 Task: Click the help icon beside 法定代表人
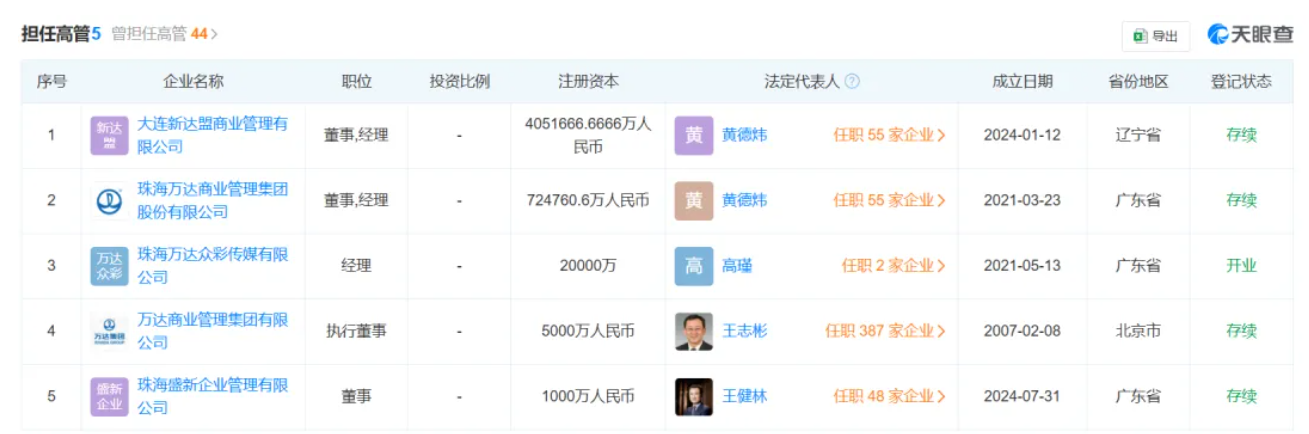coord(852,82)
